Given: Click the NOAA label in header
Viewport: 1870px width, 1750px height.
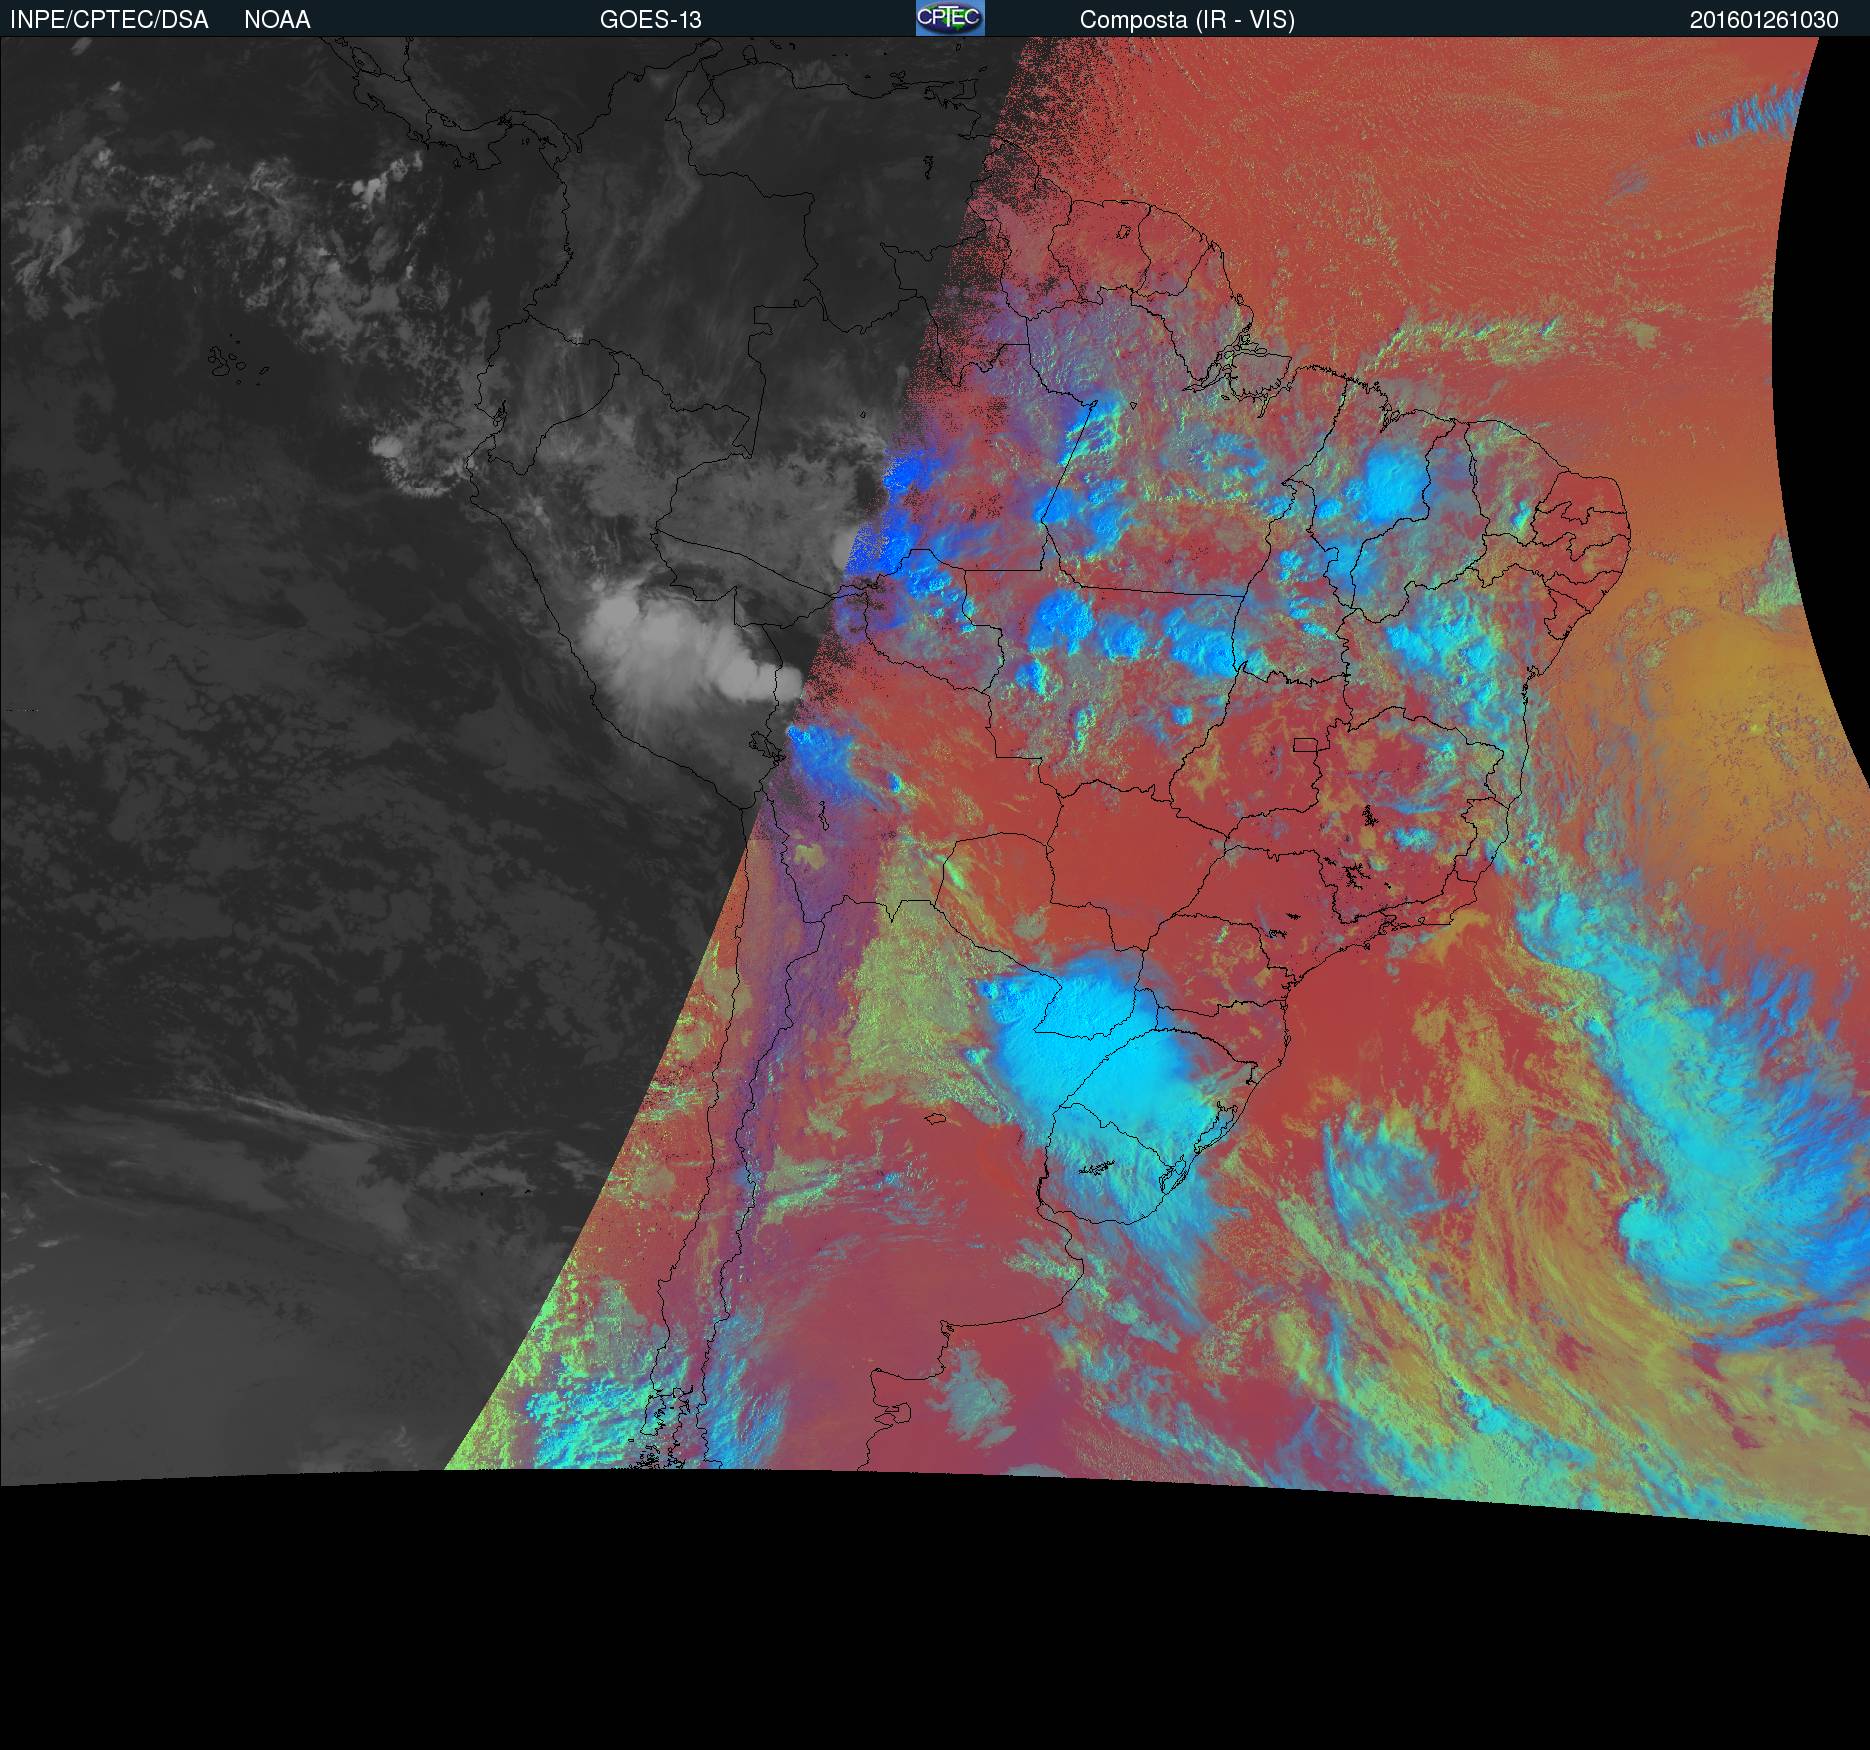Looking at the screenshot, I should [x=277, y=20].
